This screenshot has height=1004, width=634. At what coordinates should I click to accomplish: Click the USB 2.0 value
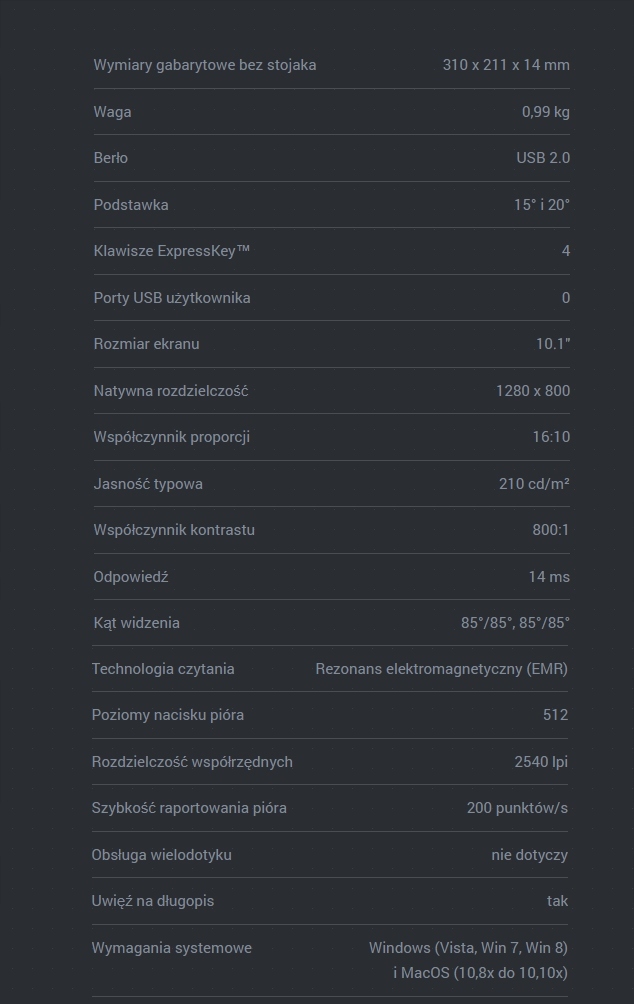(543, 158)
